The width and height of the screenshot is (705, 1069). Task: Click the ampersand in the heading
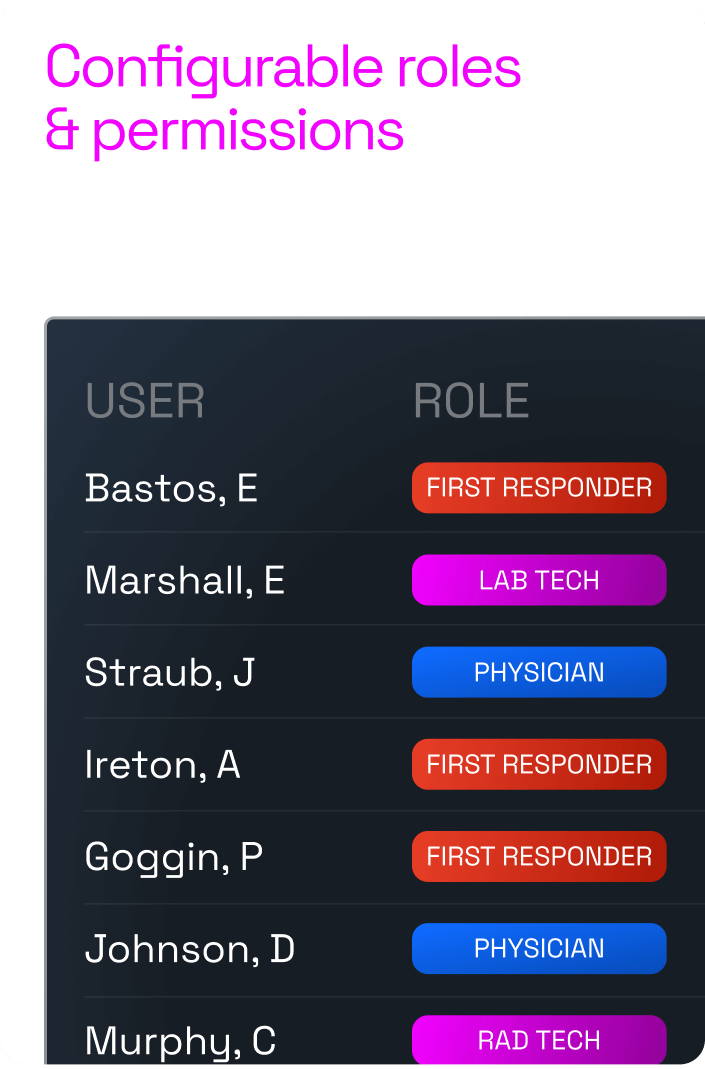pos(62,130)
